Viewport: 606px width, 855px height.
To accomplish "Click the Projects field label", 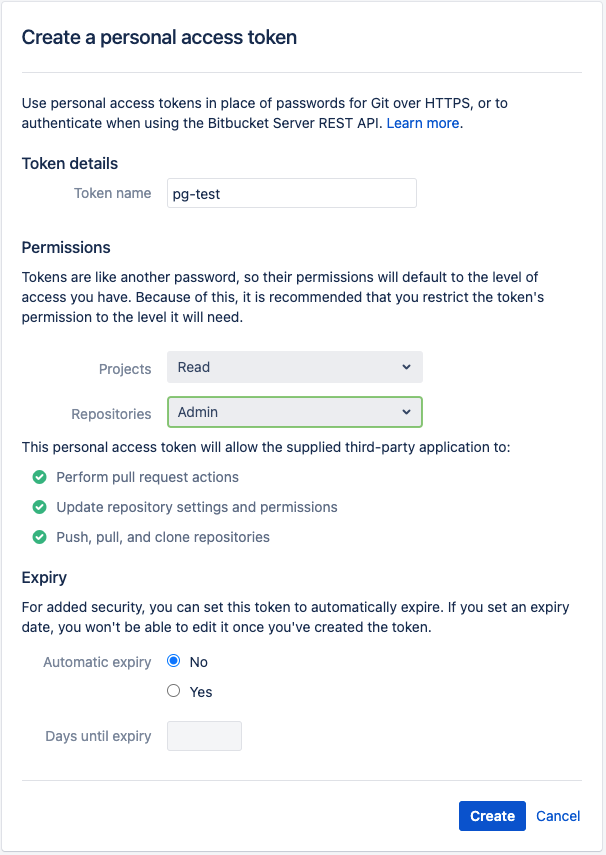I will [125, 369].
